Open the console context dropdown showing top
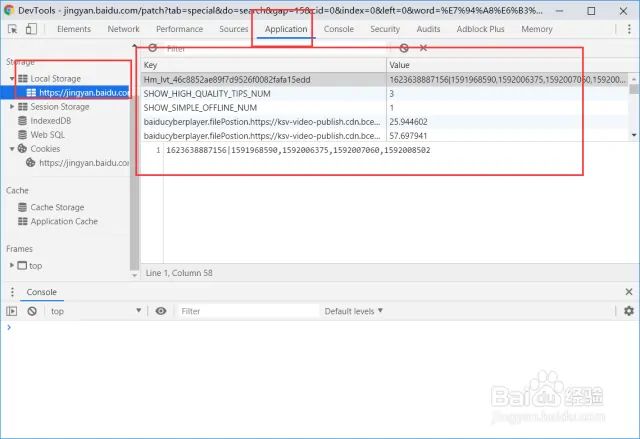 click(96, 311)
